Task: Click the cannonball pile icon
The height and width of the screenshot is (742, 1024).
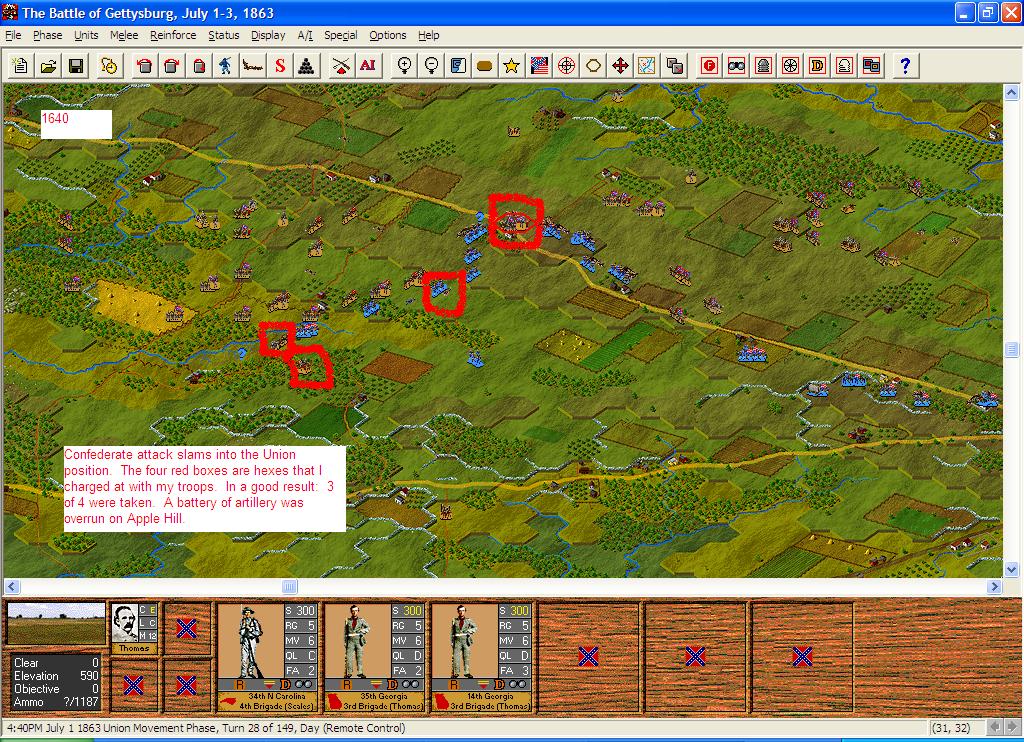Action: [x=307, y=65]
